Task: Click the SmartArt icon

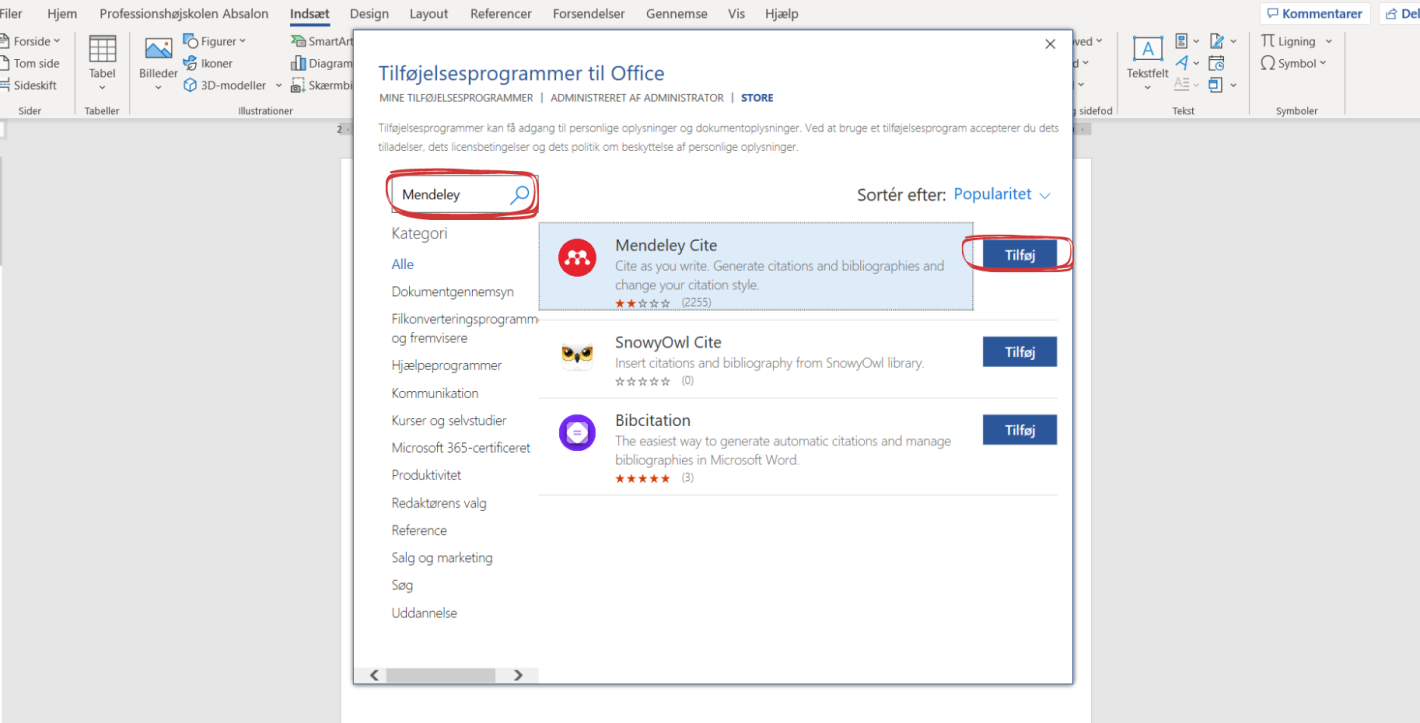Action: tap(298, 41)
